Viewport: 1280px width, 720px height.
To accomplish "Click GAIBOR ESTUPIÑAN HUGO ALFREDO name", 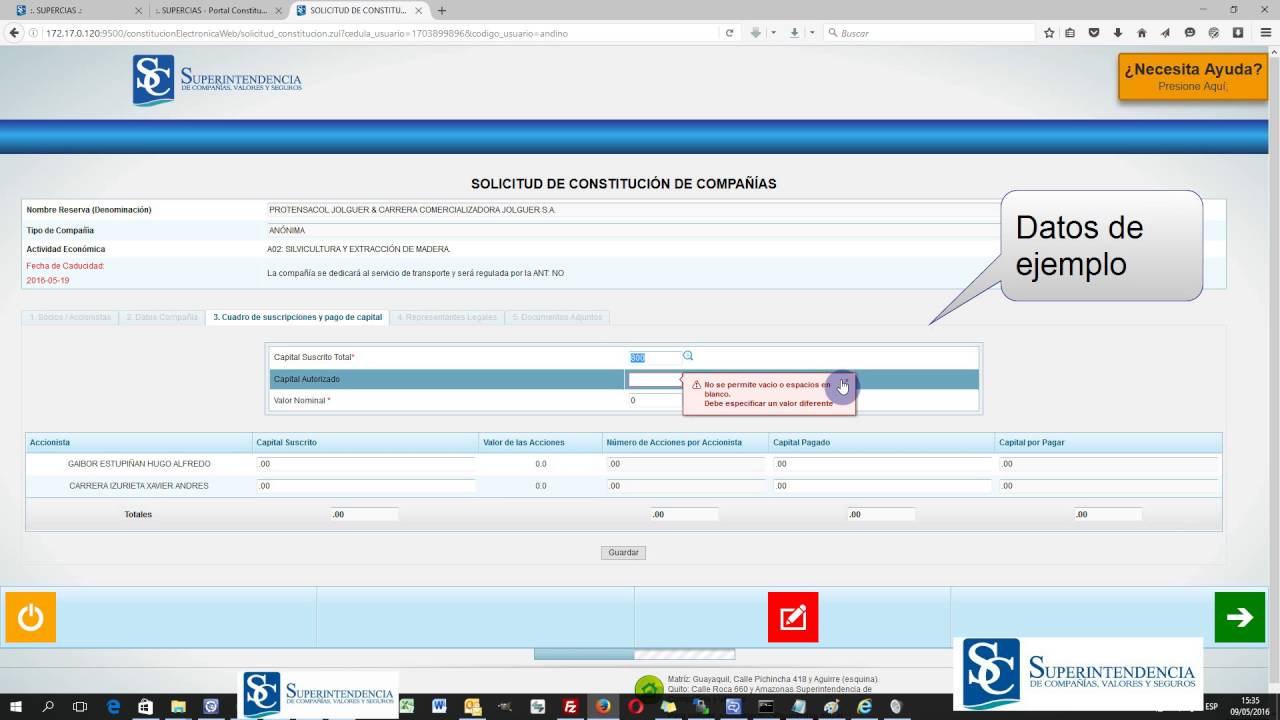I will pyautogui.click(x=139, y=464).
